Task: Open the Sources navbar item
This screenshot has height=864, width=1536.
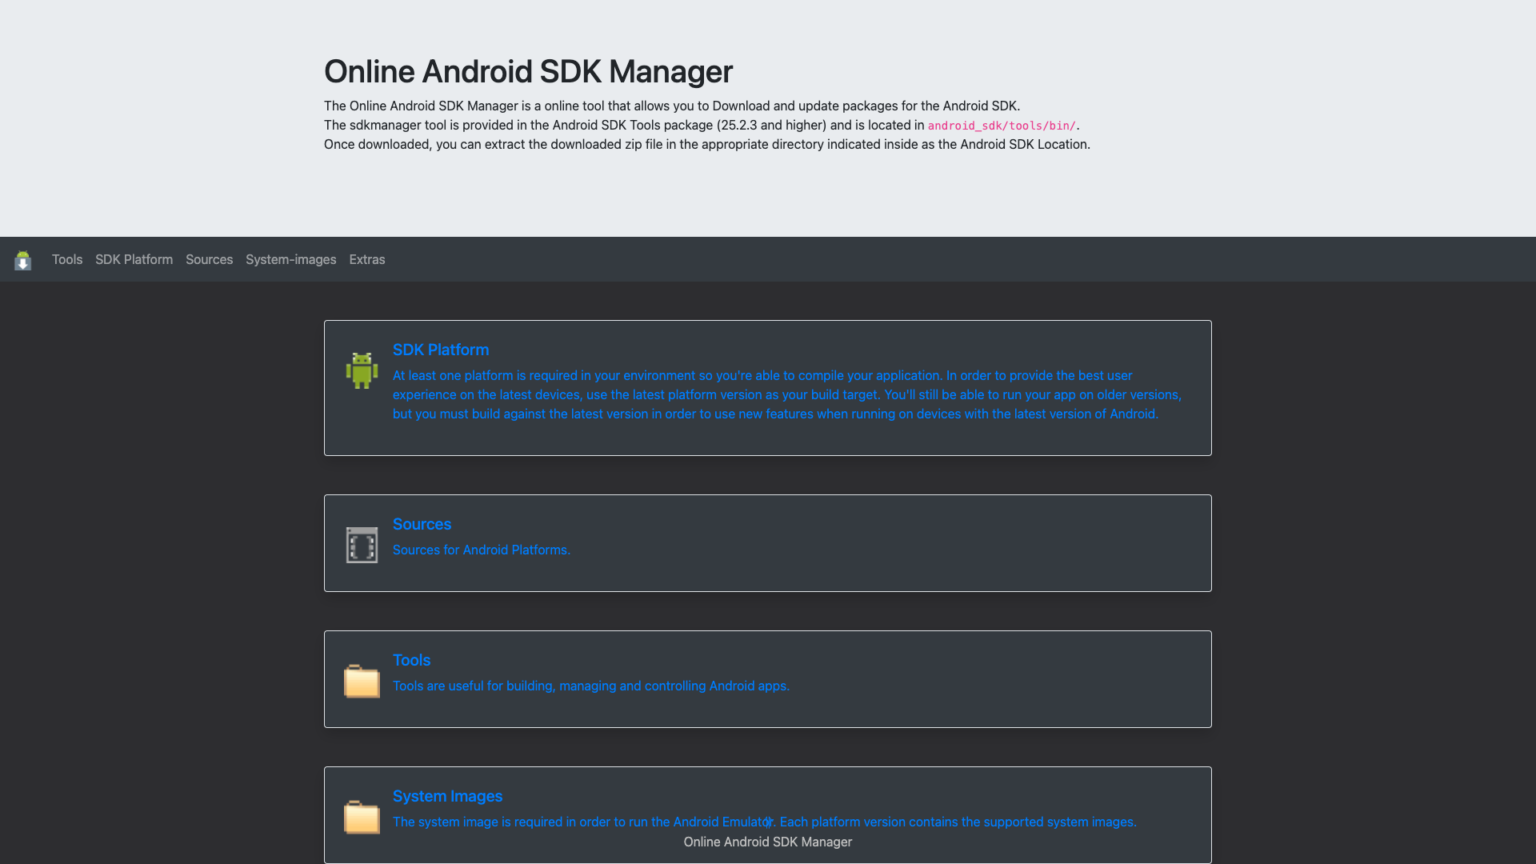Action: pos(209,259)
